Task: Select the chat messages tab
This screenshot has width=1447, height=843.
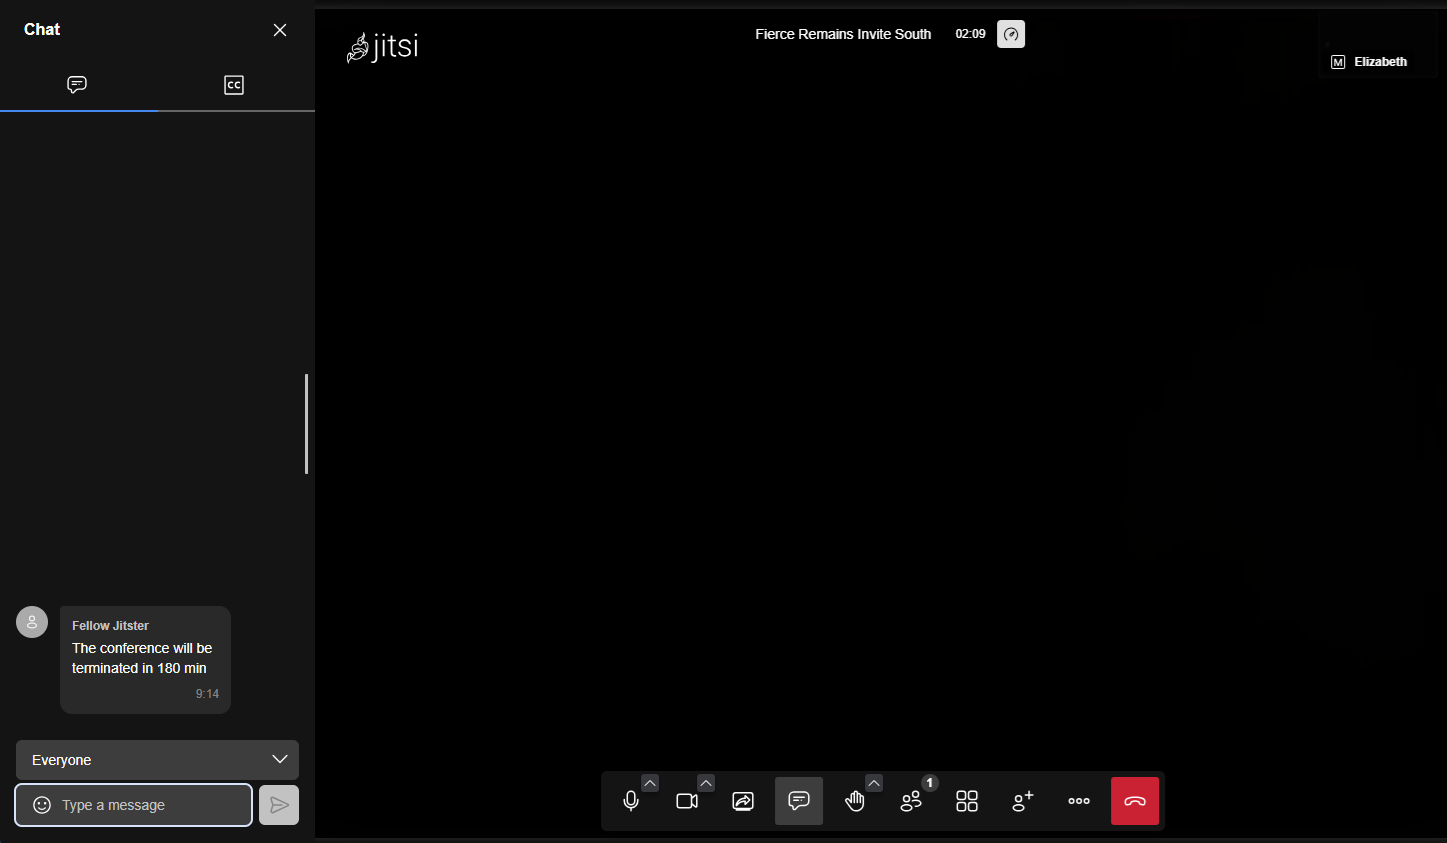Action: pos(77,85)
